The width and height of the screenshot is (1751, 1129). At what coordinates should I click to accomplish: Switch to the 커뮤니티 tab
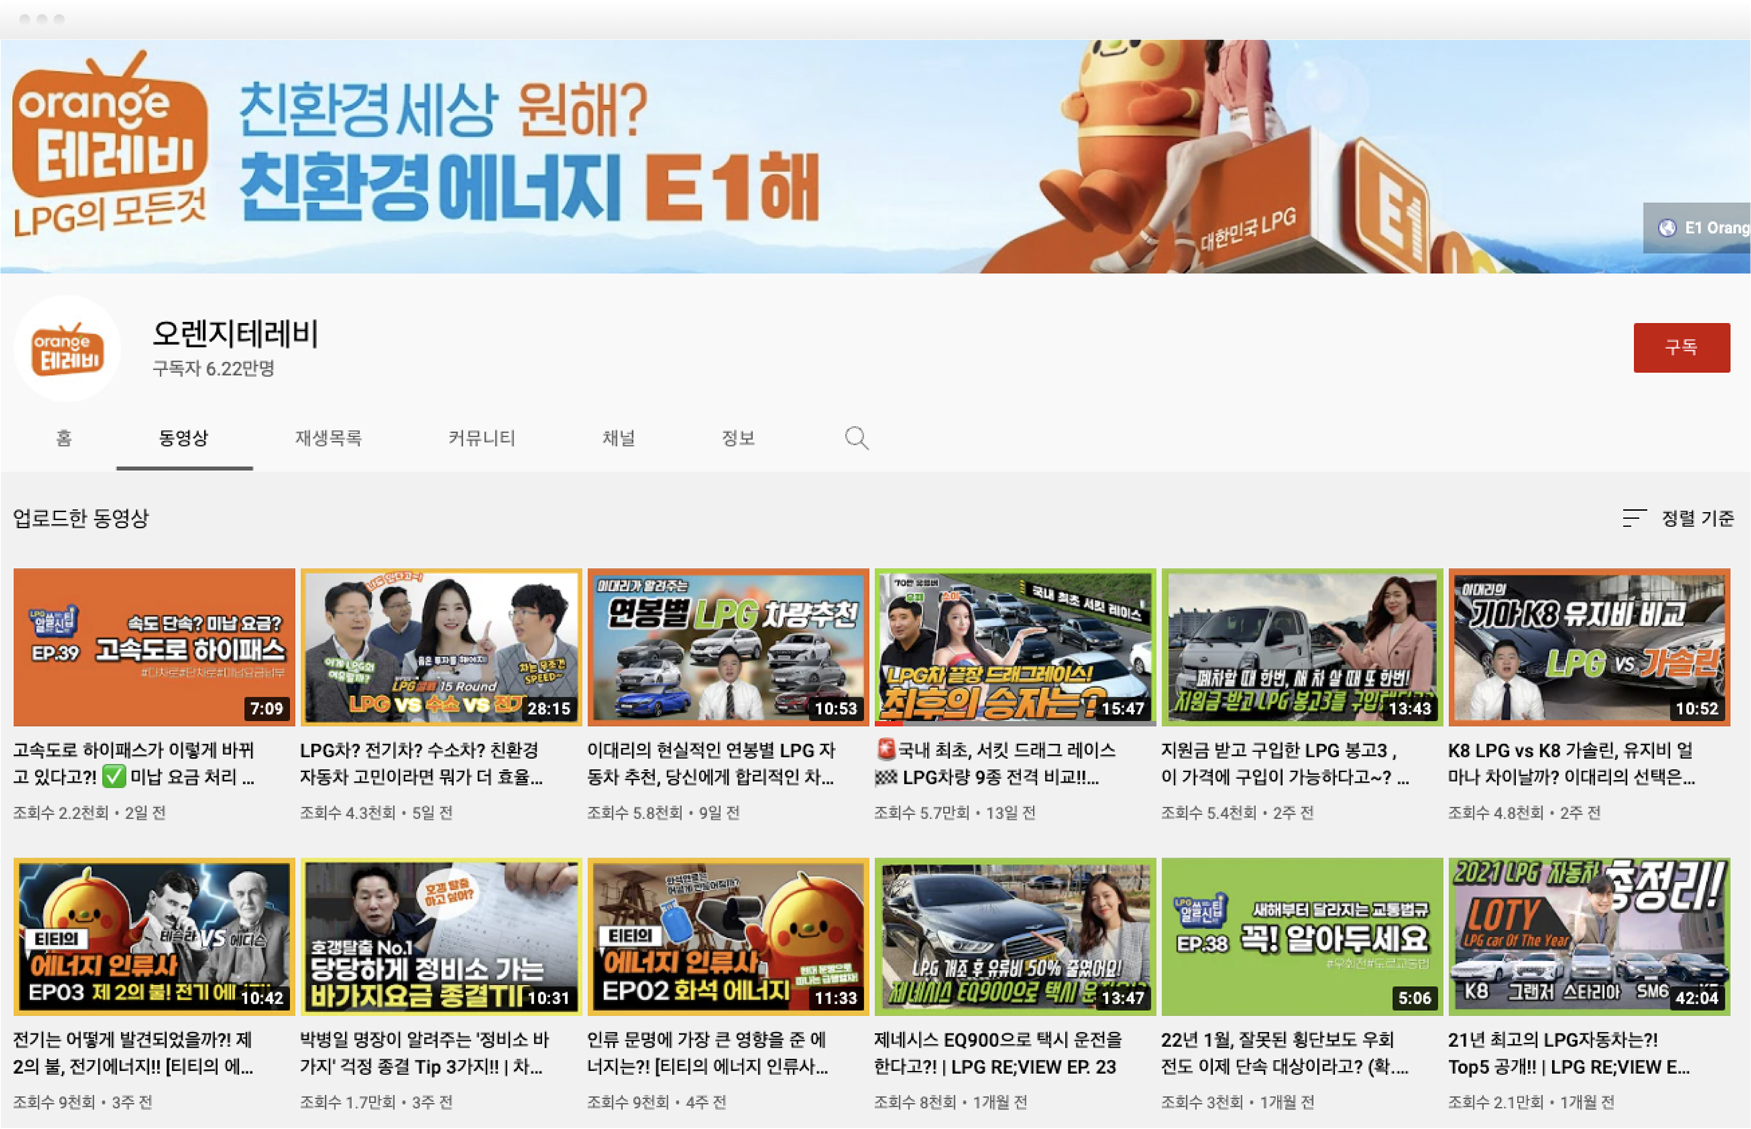click(480, 438)
